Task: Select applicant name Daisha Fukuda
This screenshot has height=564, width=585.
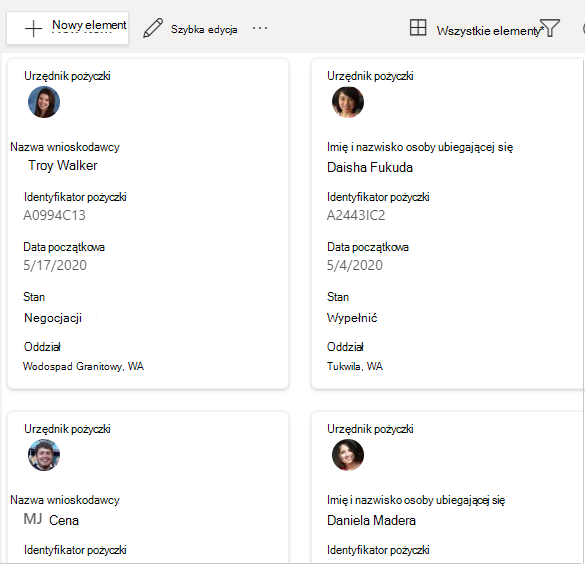Action: 370,167
